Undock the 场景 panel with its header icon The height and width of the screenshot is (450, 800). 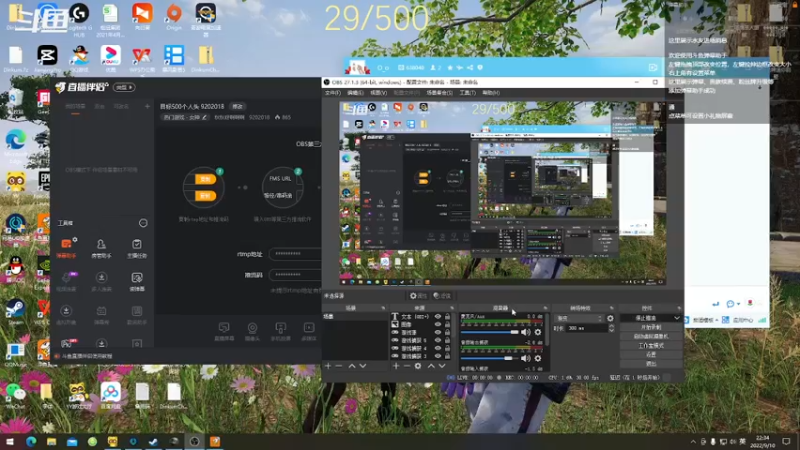click(383, 308)
